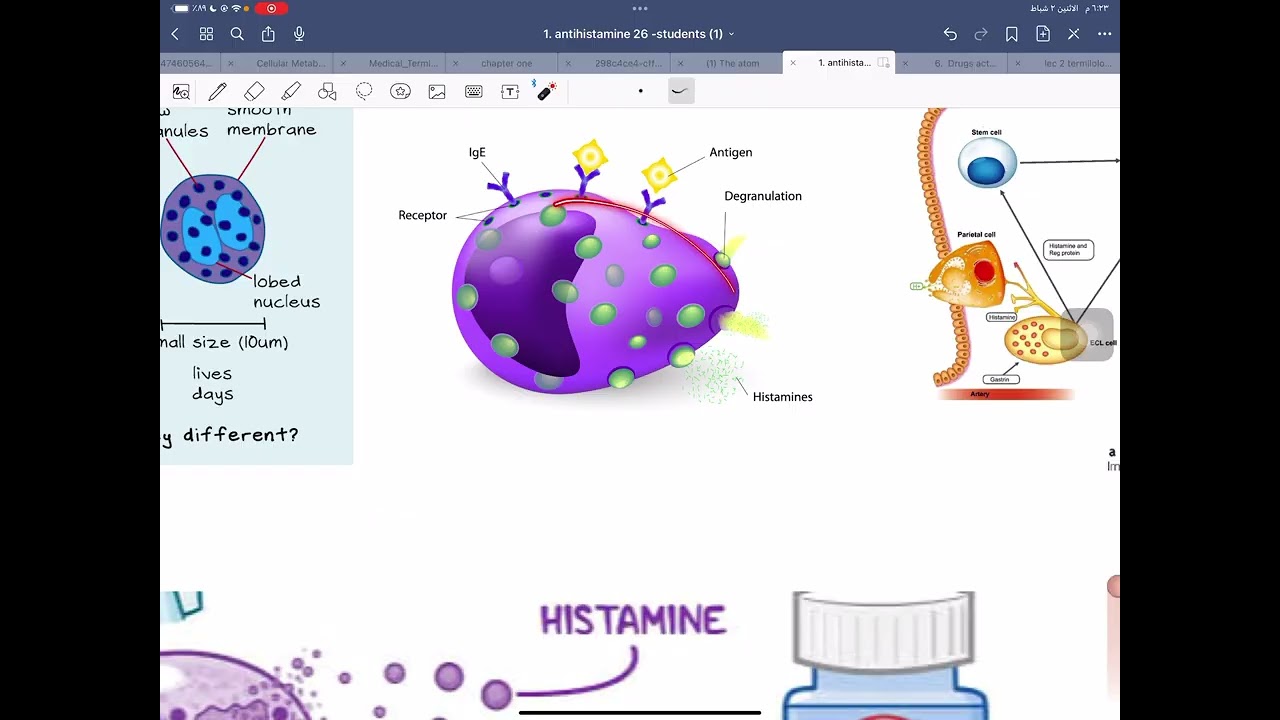Open the page thumbnails grid view

pos(206,34)
